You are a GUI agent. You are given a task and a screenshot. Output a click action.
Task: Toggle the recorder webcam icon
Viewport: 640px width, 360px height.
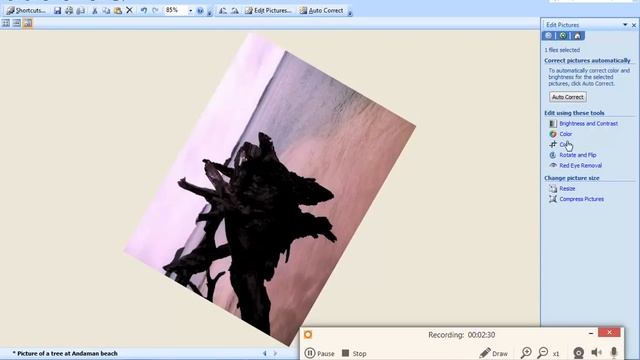tap(578, 353)
